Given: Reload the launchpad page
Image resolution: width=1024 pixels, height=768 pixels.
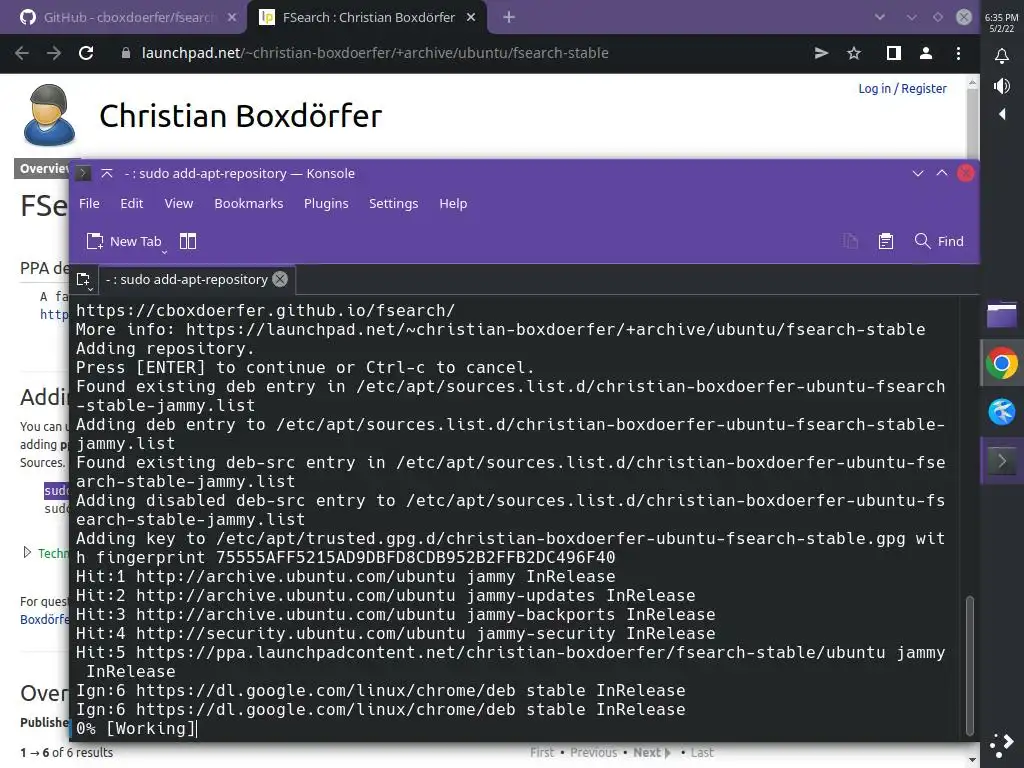Looking at the screenshot, I should point(86,53).
